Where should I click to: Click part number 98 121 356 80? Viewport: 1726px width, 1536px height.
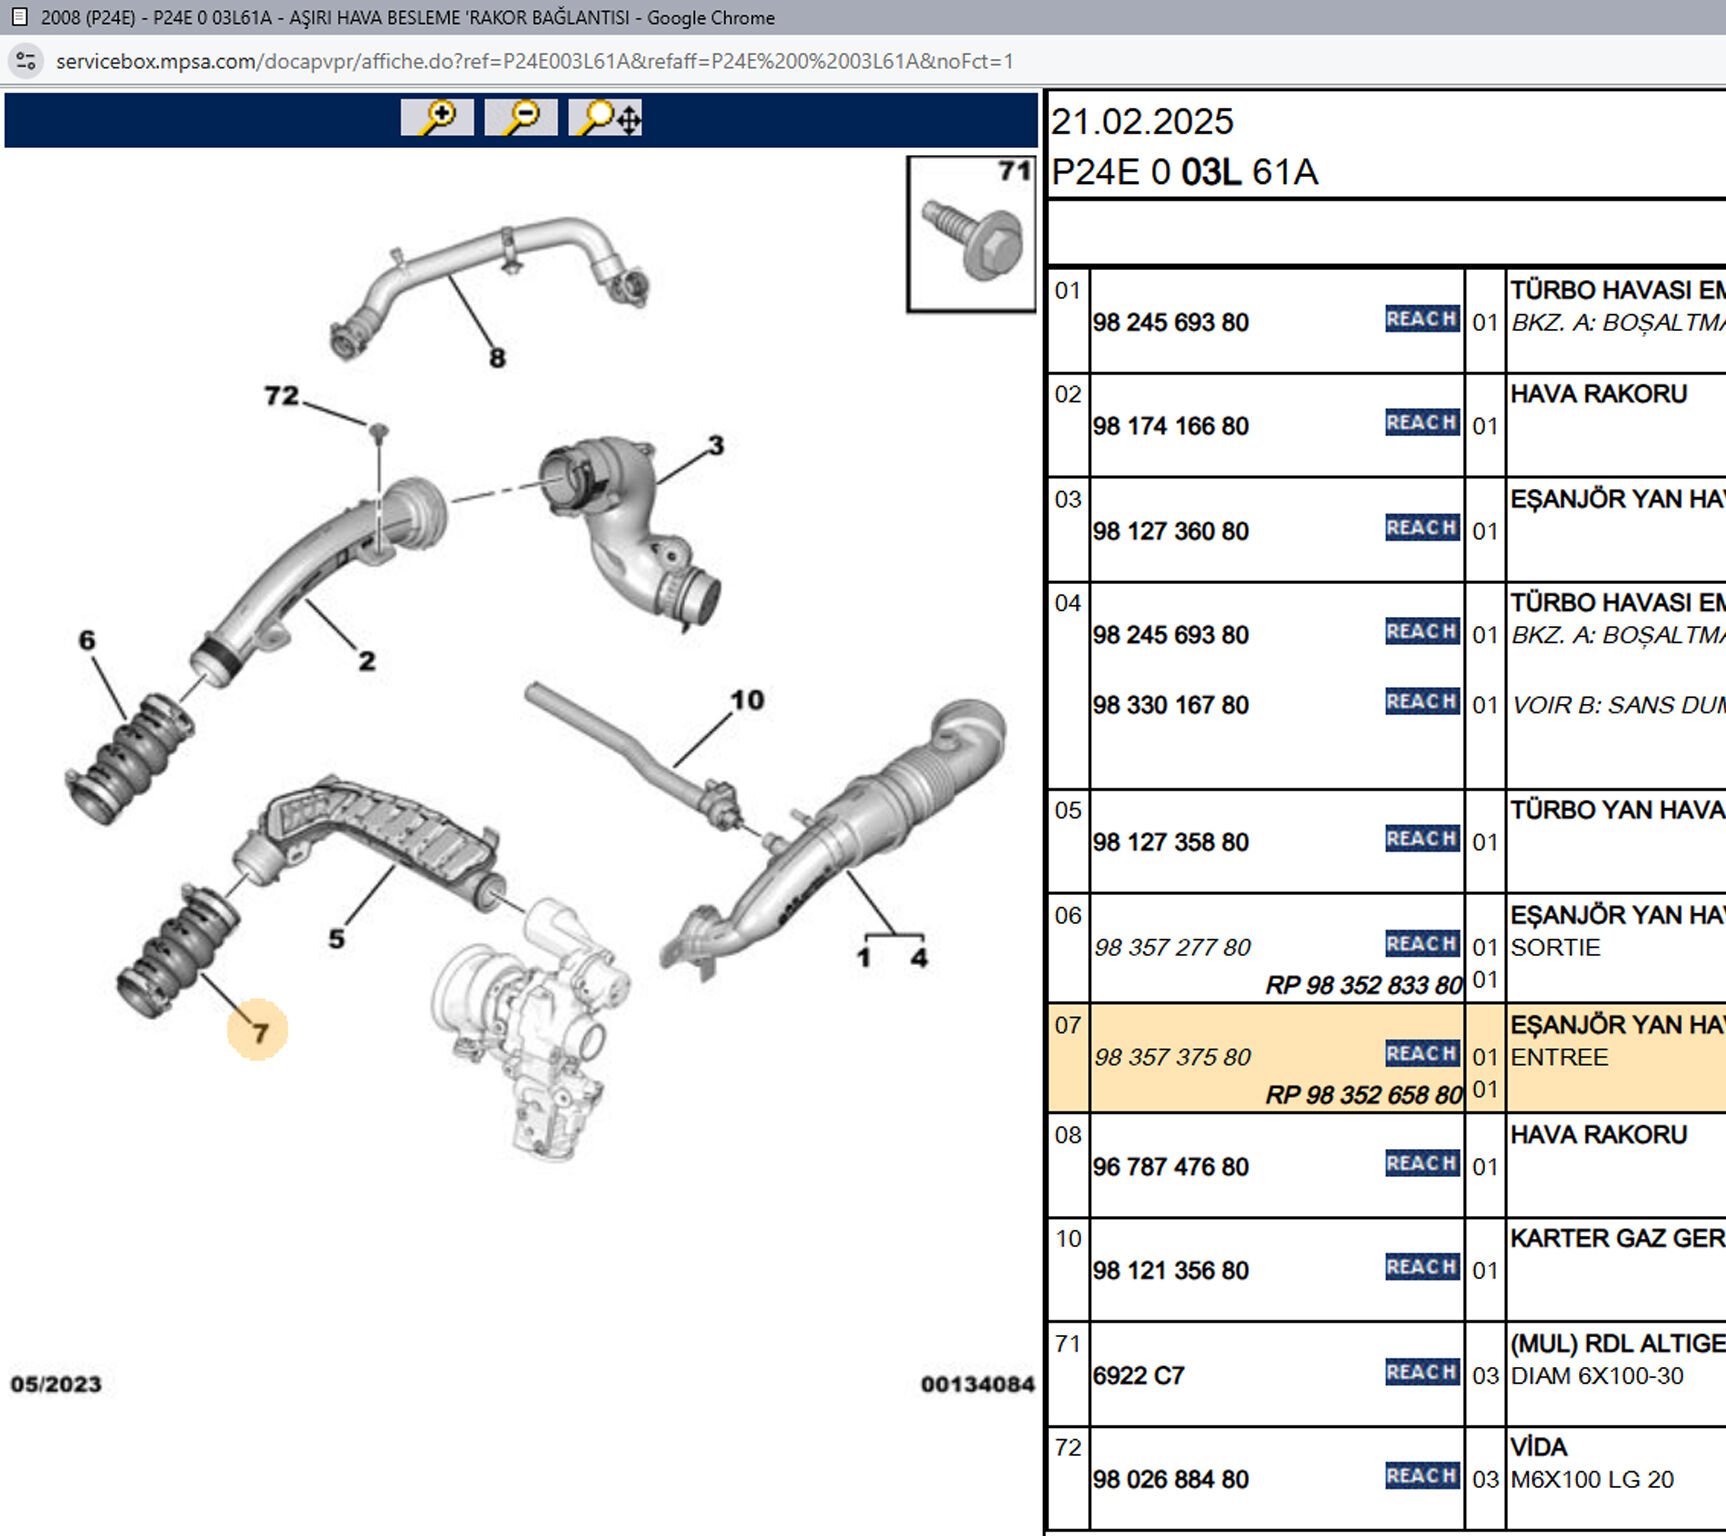coord(1170,1271)
